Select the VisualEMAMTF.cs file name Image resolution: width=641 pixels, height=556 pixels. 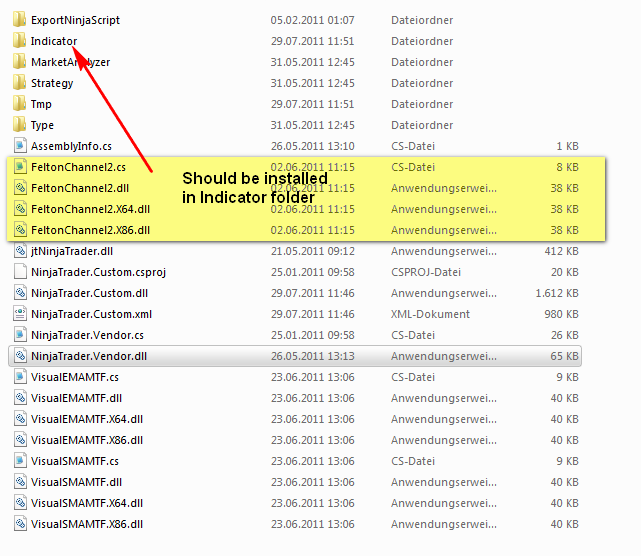click(x=75, y=377)
